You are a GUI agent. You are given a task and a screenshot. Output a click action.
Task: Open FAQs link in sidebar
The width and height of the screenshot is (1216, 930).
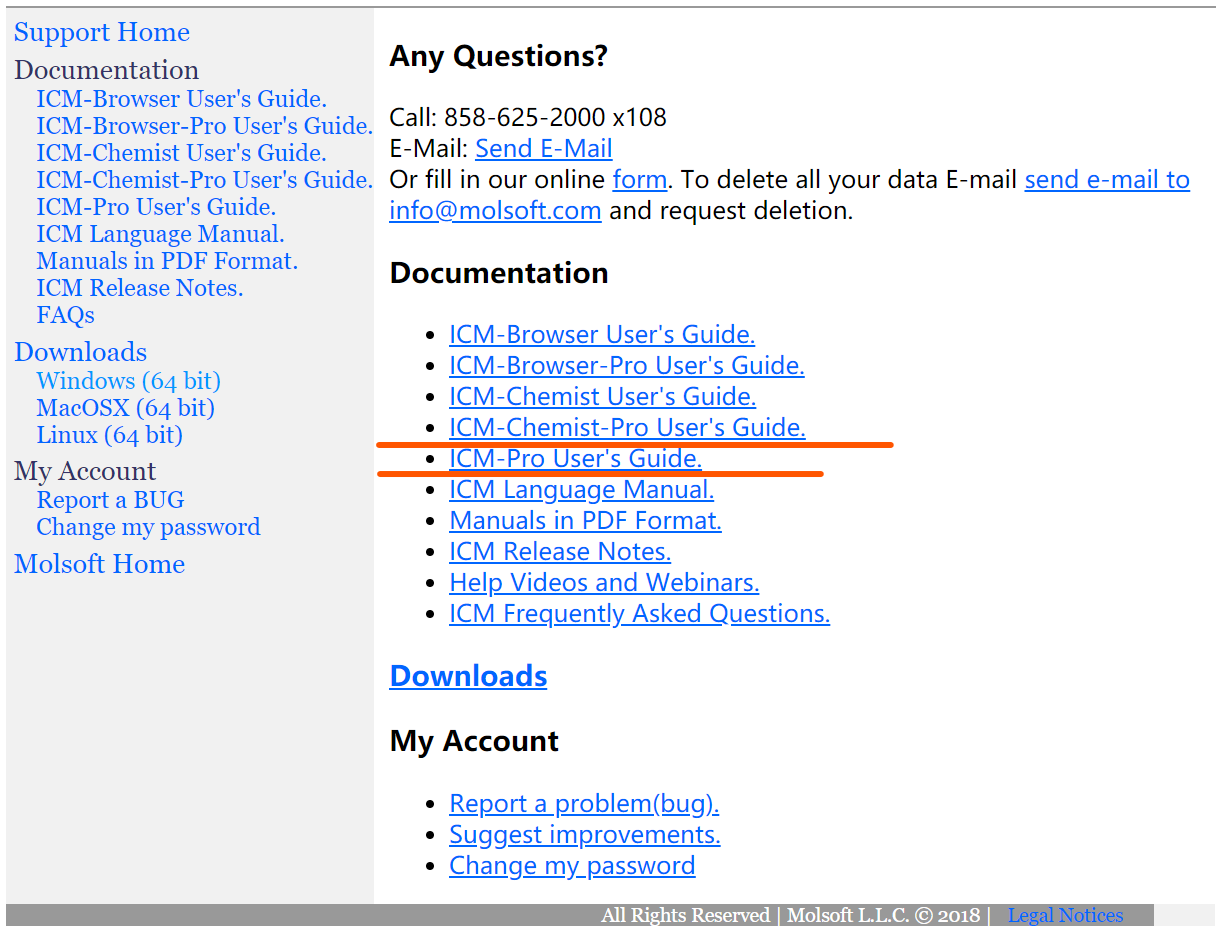[x=66, y=315]
